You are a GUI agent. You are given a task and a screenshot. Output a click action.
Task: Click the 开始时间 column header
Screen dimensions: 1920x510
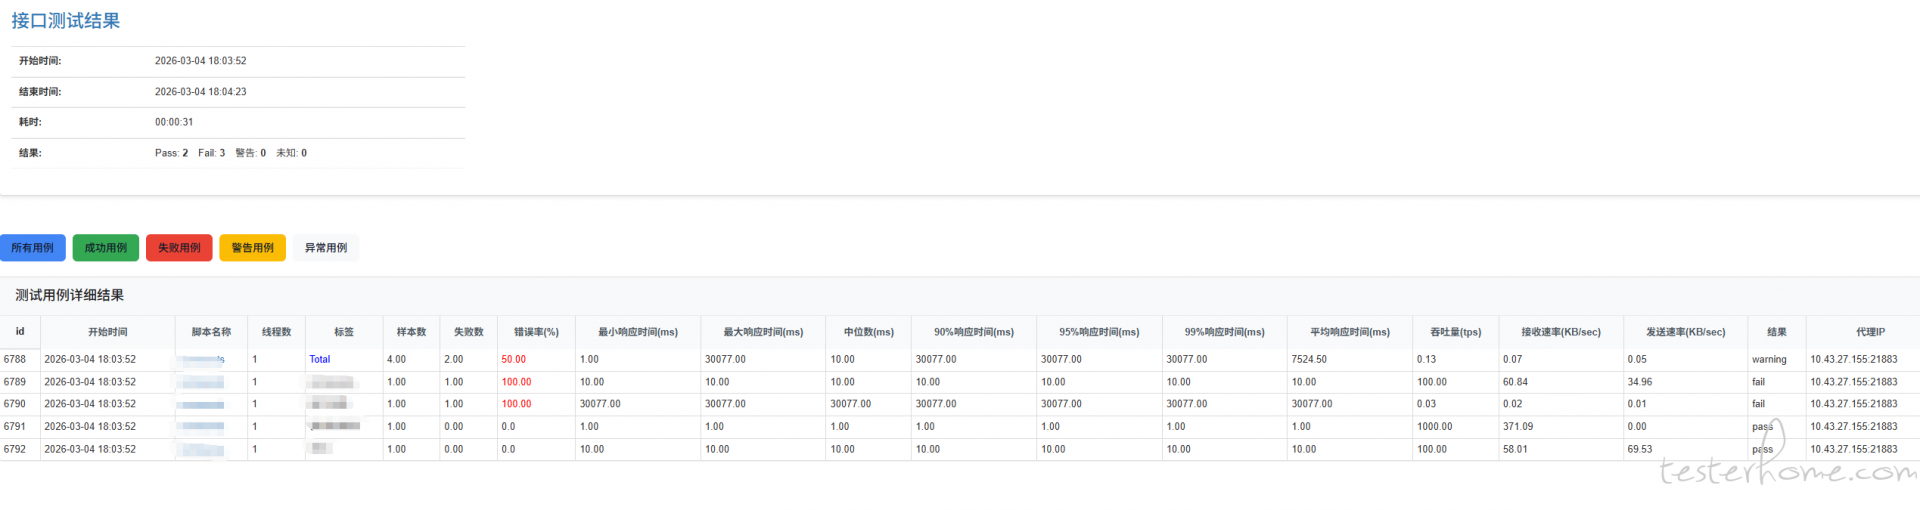click(x=108, y=332)
